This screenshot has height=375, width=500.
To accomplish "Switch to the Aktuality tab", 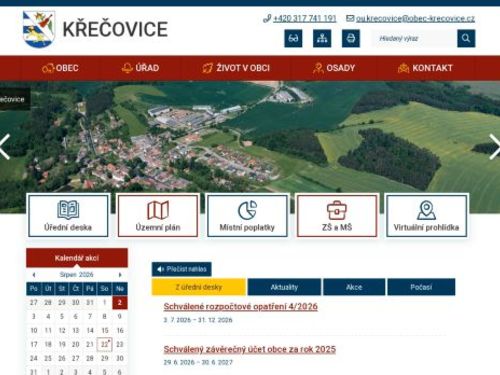I will tap(284, 287).
